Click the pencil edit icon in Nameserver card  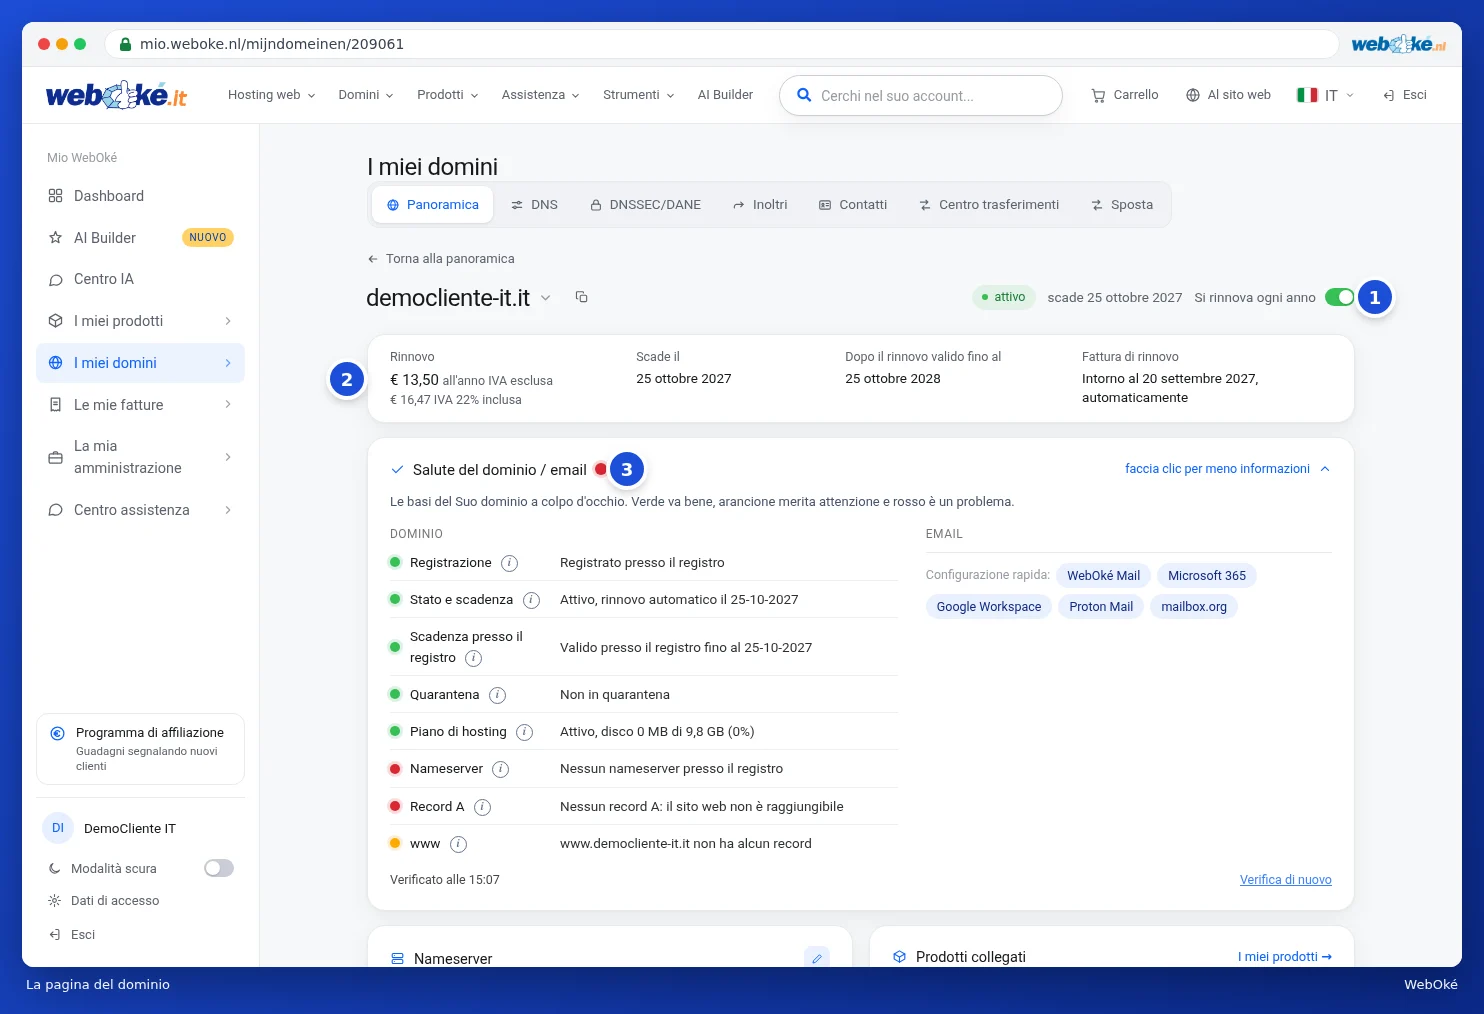tap(817, 958)
